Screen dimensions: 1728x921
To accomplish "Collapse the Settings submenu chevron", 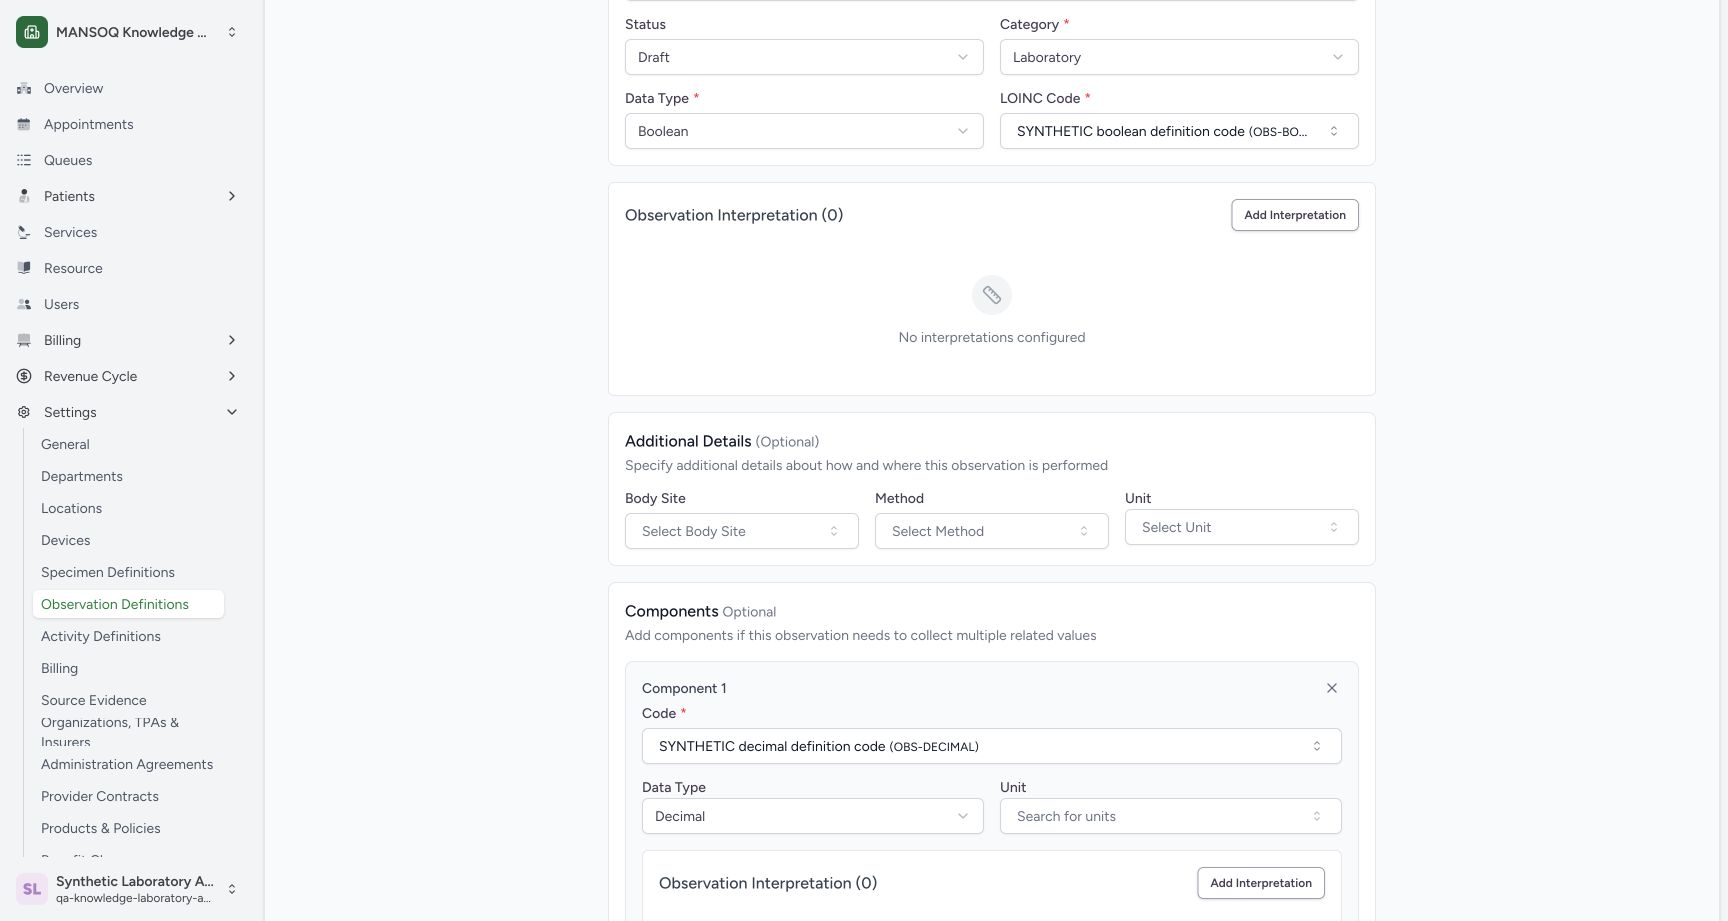I will pos(232,412).
